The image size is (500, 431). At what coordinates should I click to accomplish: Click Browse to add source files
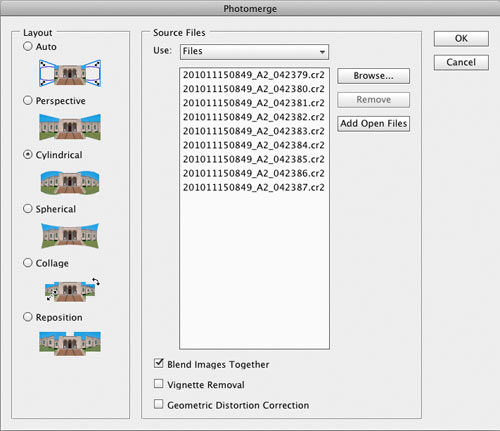pyautogui.click(x=373, y=76)
